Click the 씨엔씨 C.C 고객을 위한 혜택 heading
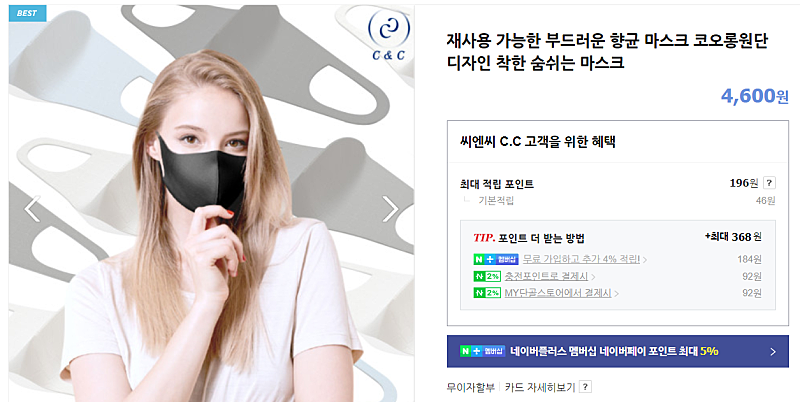Screen dimensions: 800x402 click(x=537, y=141)
